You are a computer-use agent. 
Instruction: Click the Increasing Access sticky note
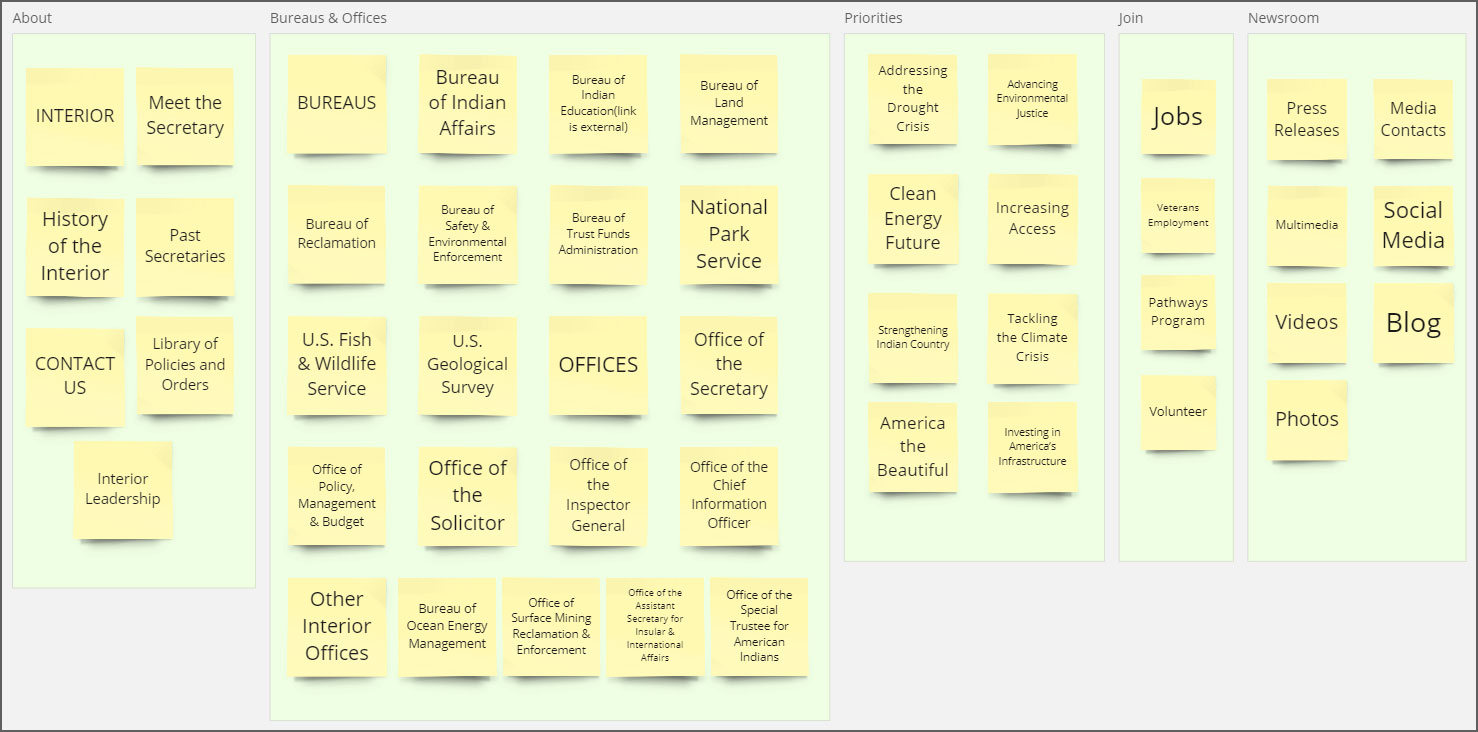click(1033, 219)
